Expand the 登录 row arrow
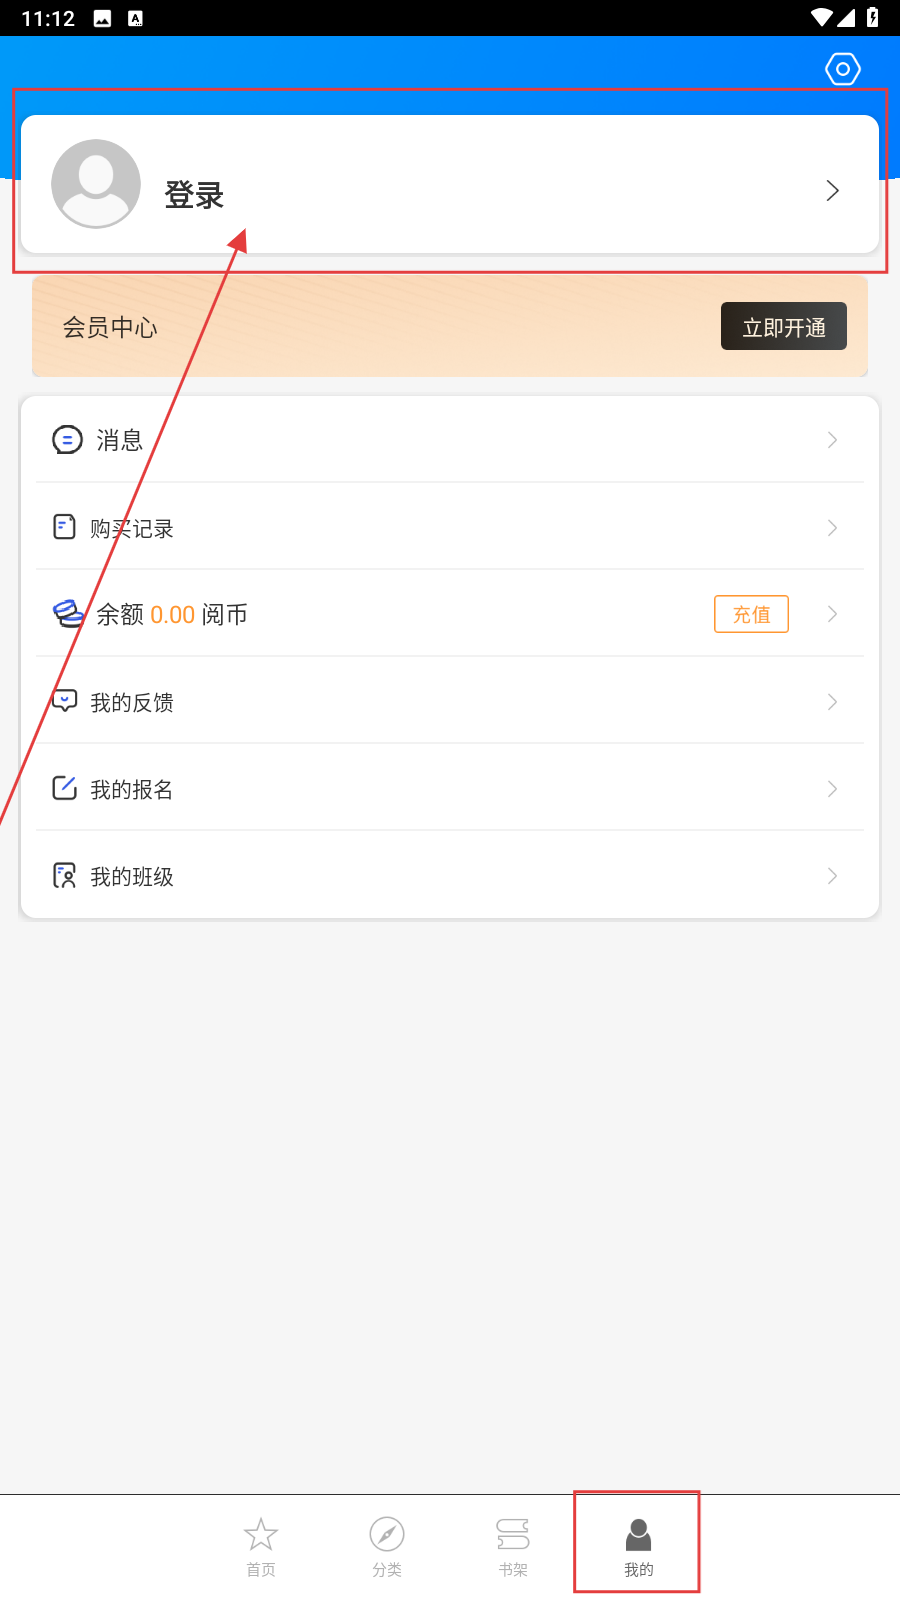Screen dimensions: 900x1600 click(832, 190)
